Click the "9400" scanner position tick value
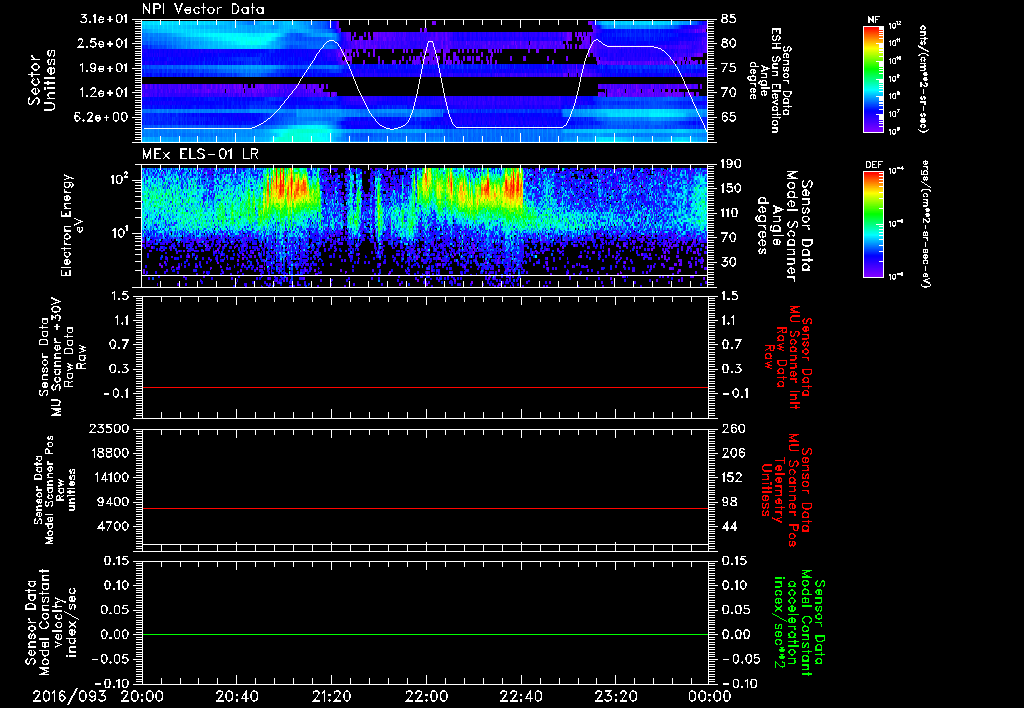This screenshot has width=1024, height=708. (x=113, y=502)
